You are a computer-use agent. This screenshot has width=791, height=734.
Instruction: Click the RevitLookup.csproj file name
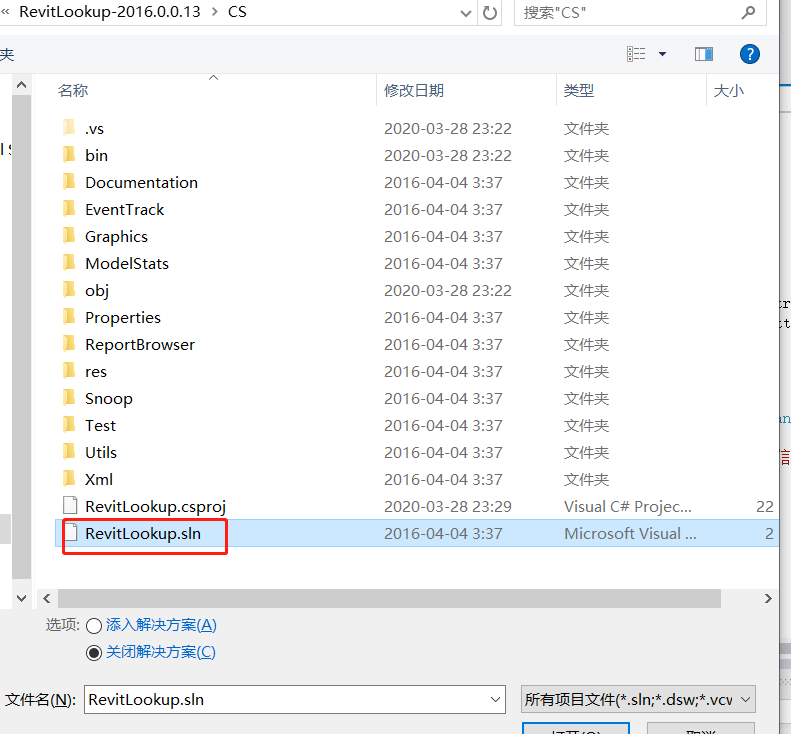point(155,506)
